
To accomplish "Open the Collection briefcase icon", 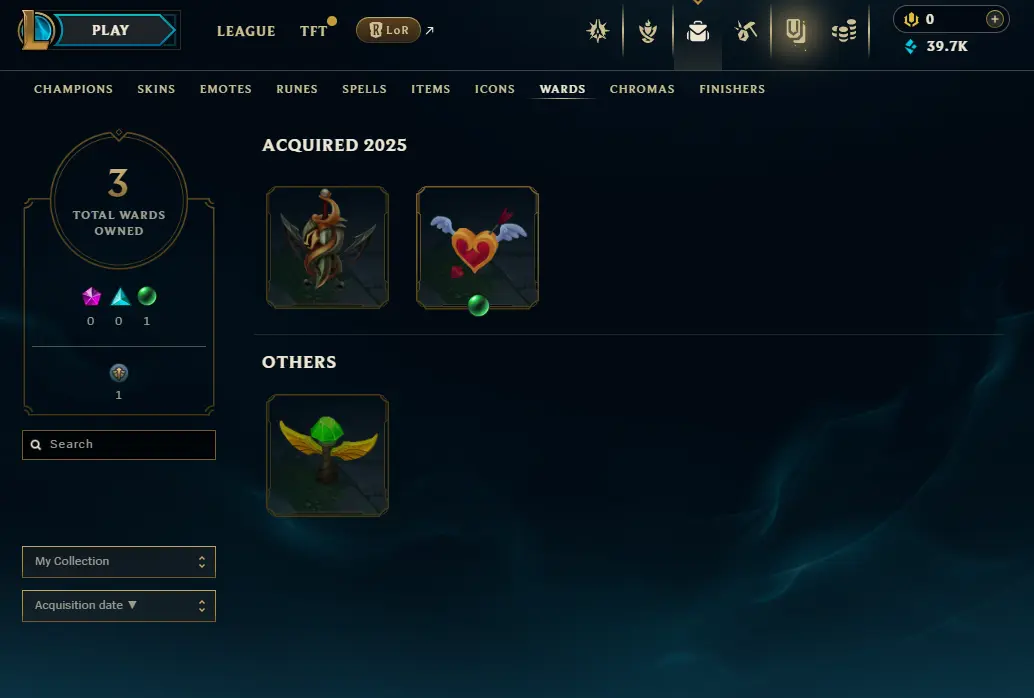I will (x=698, y=31).
